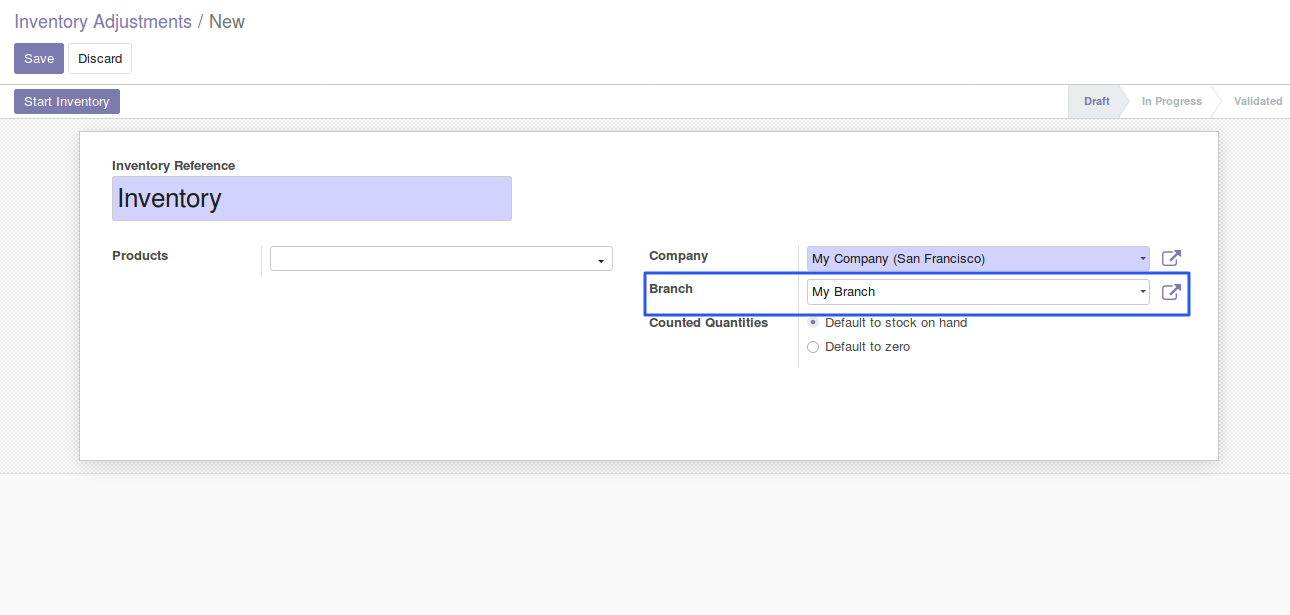Click the In Progress status stage
Screen dimensions: 1290x615
point(1171,101)
